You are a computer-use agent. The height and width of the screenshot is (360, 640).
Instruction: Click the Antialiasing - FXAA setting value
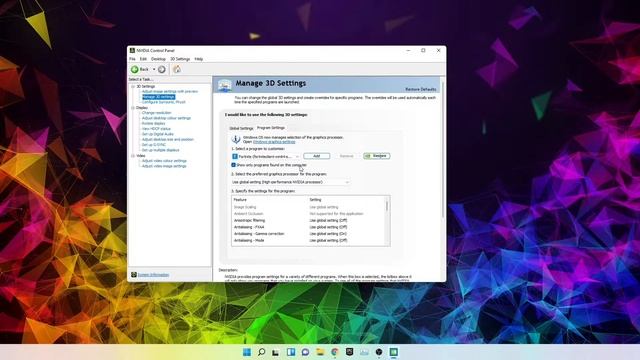(x=328, y=227)
